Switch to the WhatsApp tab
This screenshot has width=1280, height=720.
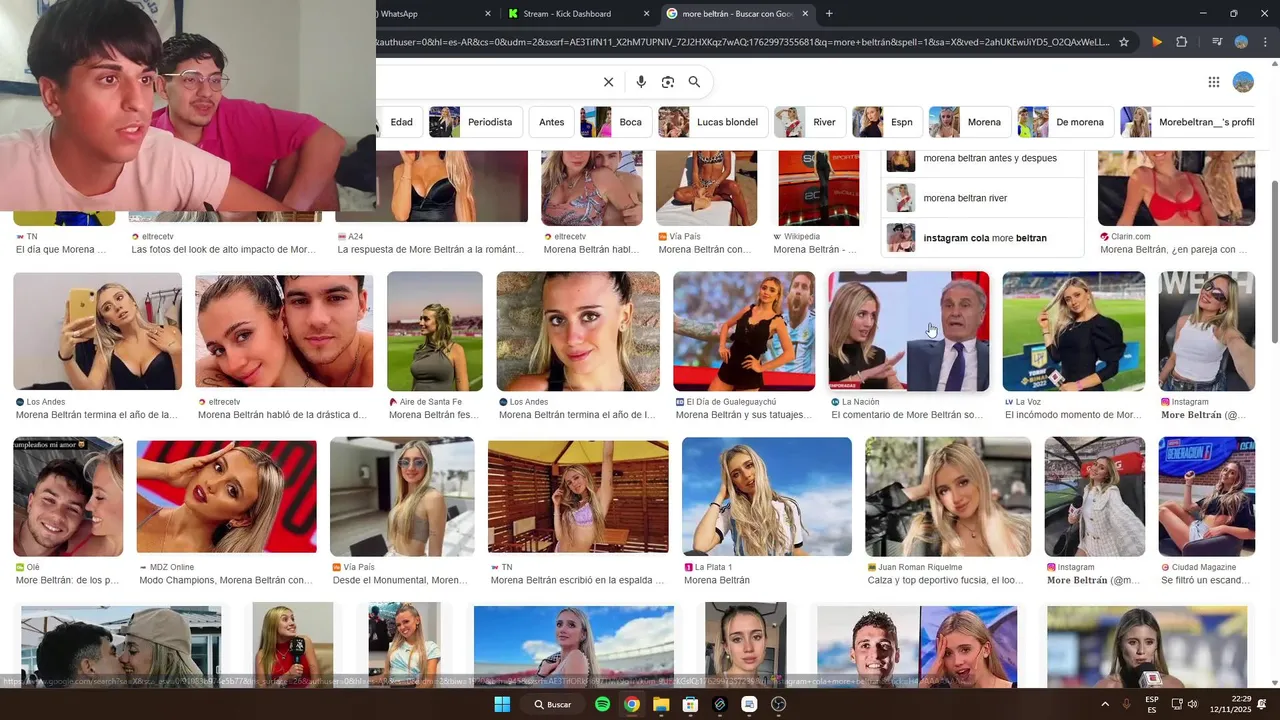[x=428, y=14]
